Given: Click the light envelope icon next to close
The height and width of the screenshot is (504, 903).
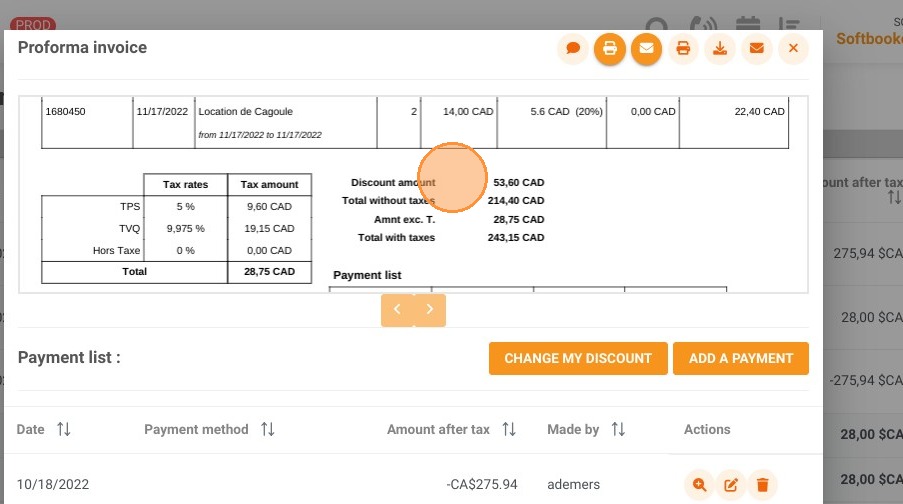Looking at the screenshot, I should pos(757,48).
